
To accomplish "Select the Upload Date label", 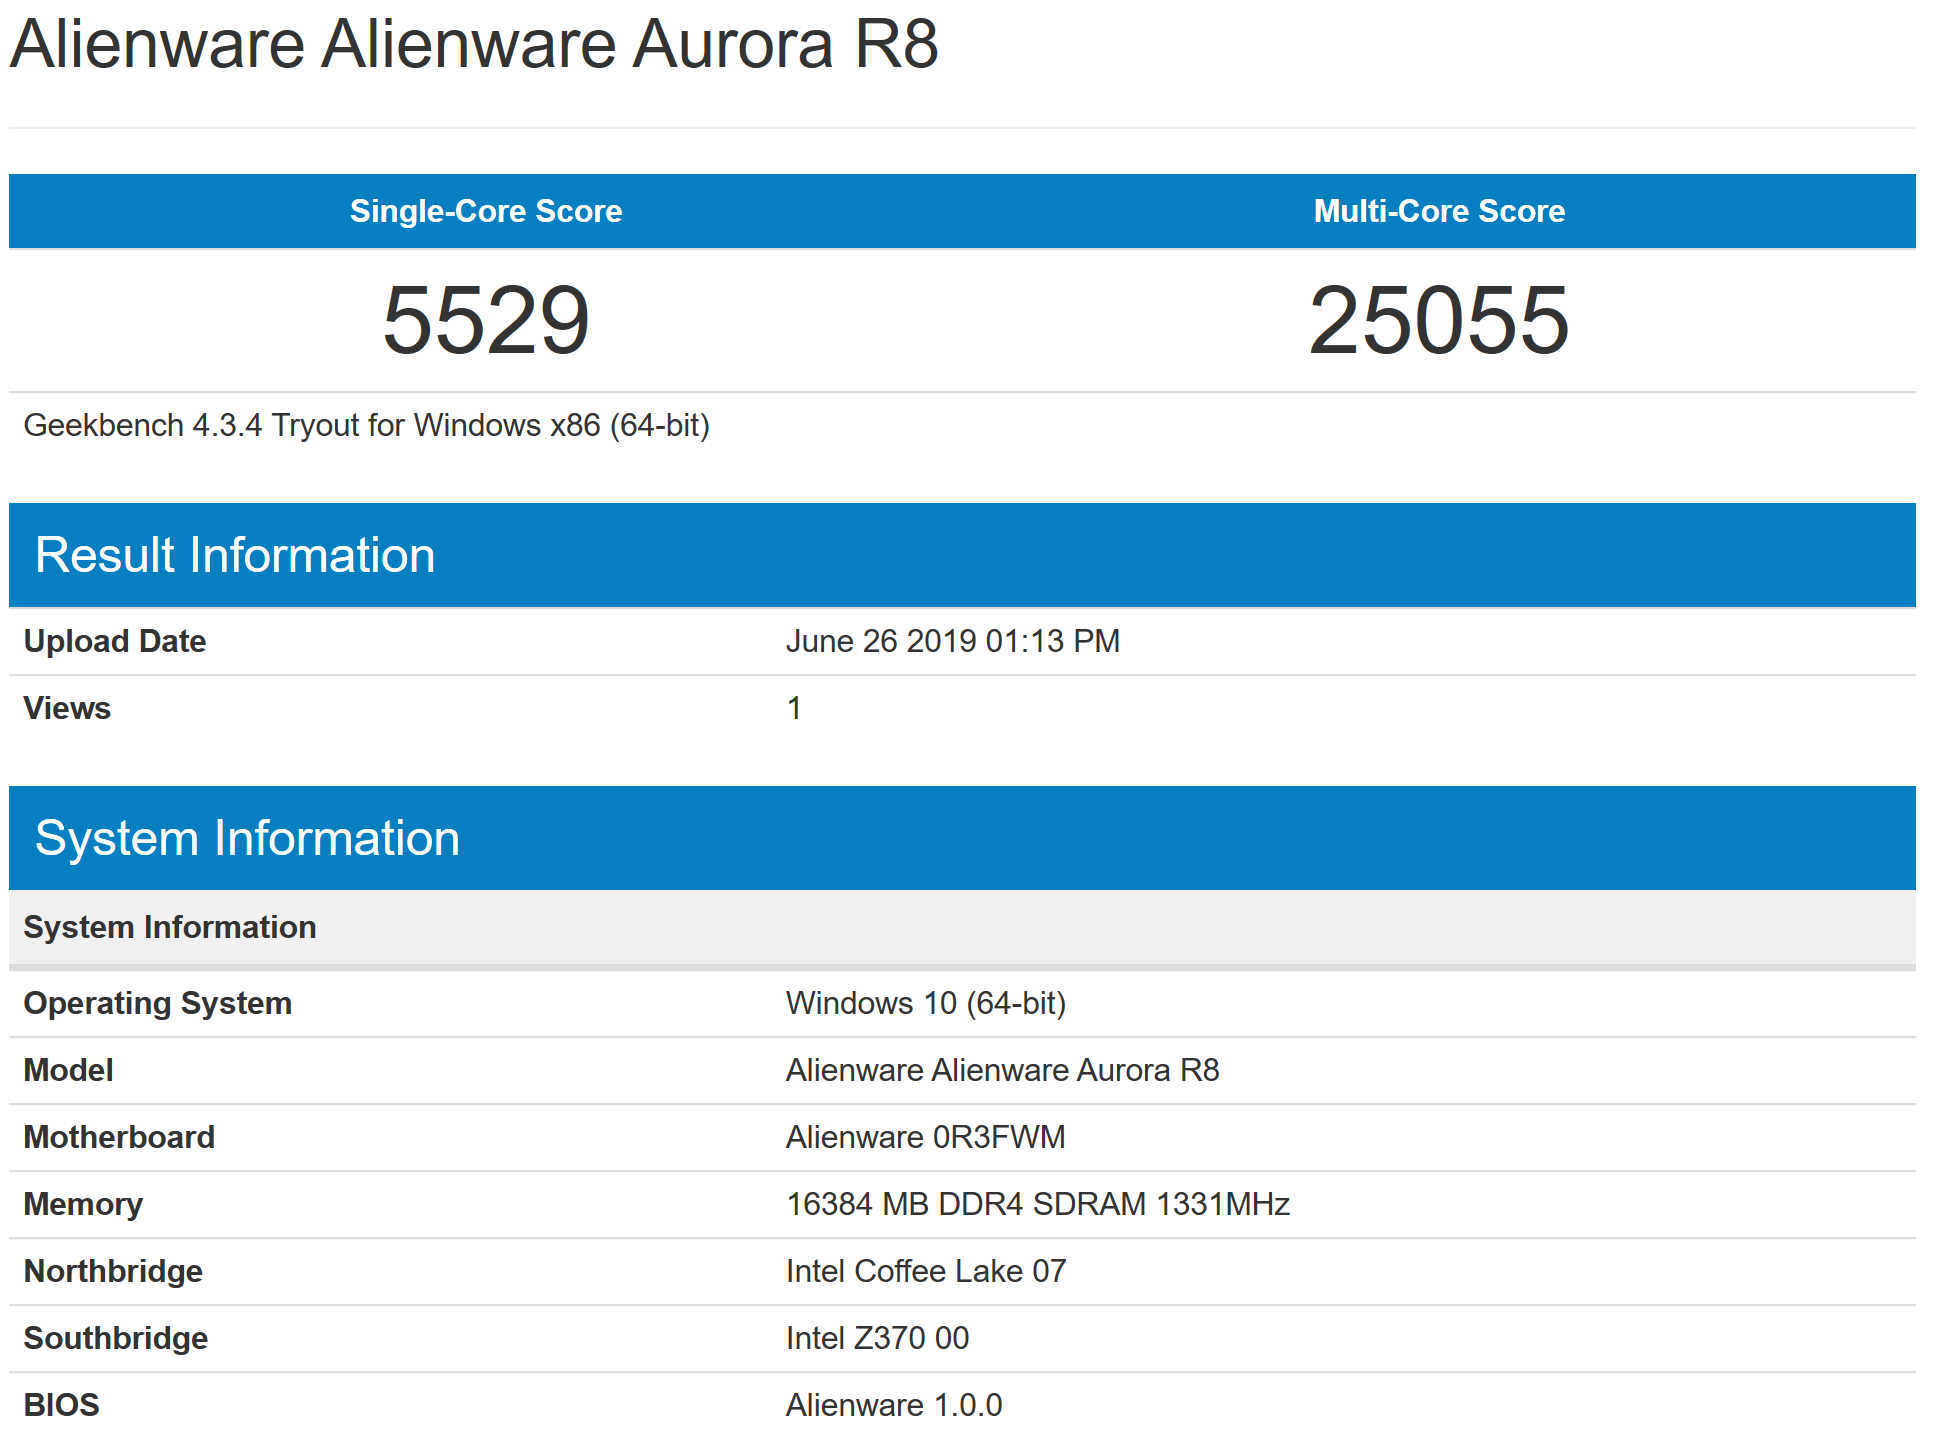I will [x=115, y=641].
